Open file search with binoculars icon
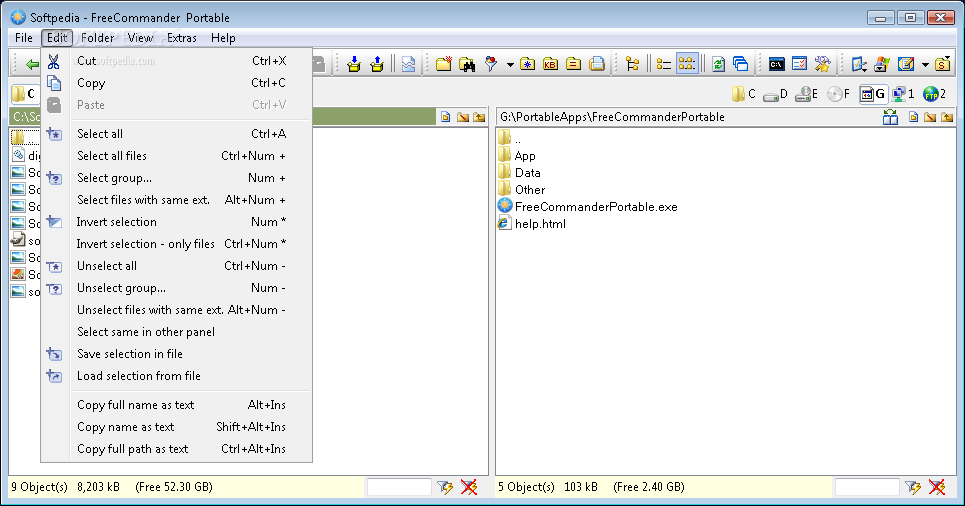This screenshot has width=965, height=506. pos(467,63)
